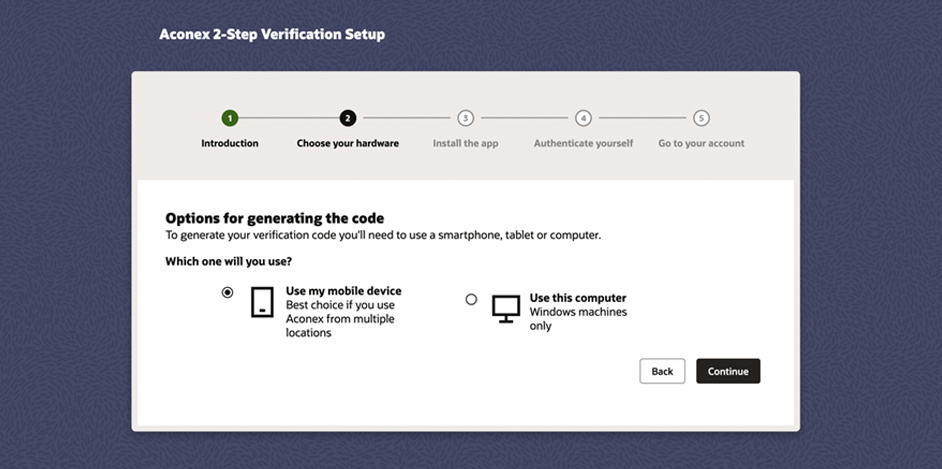Select the 'Choose your hardware' step label
This screenshot has height=469, width=942.
tap(347, 144)
